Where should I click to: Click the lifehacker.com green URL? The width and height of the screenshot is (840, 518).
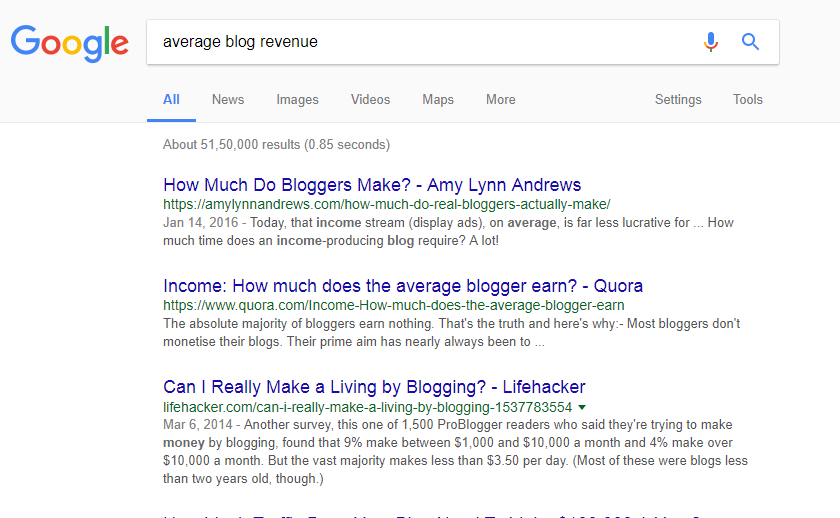click(x=368, y=407)
